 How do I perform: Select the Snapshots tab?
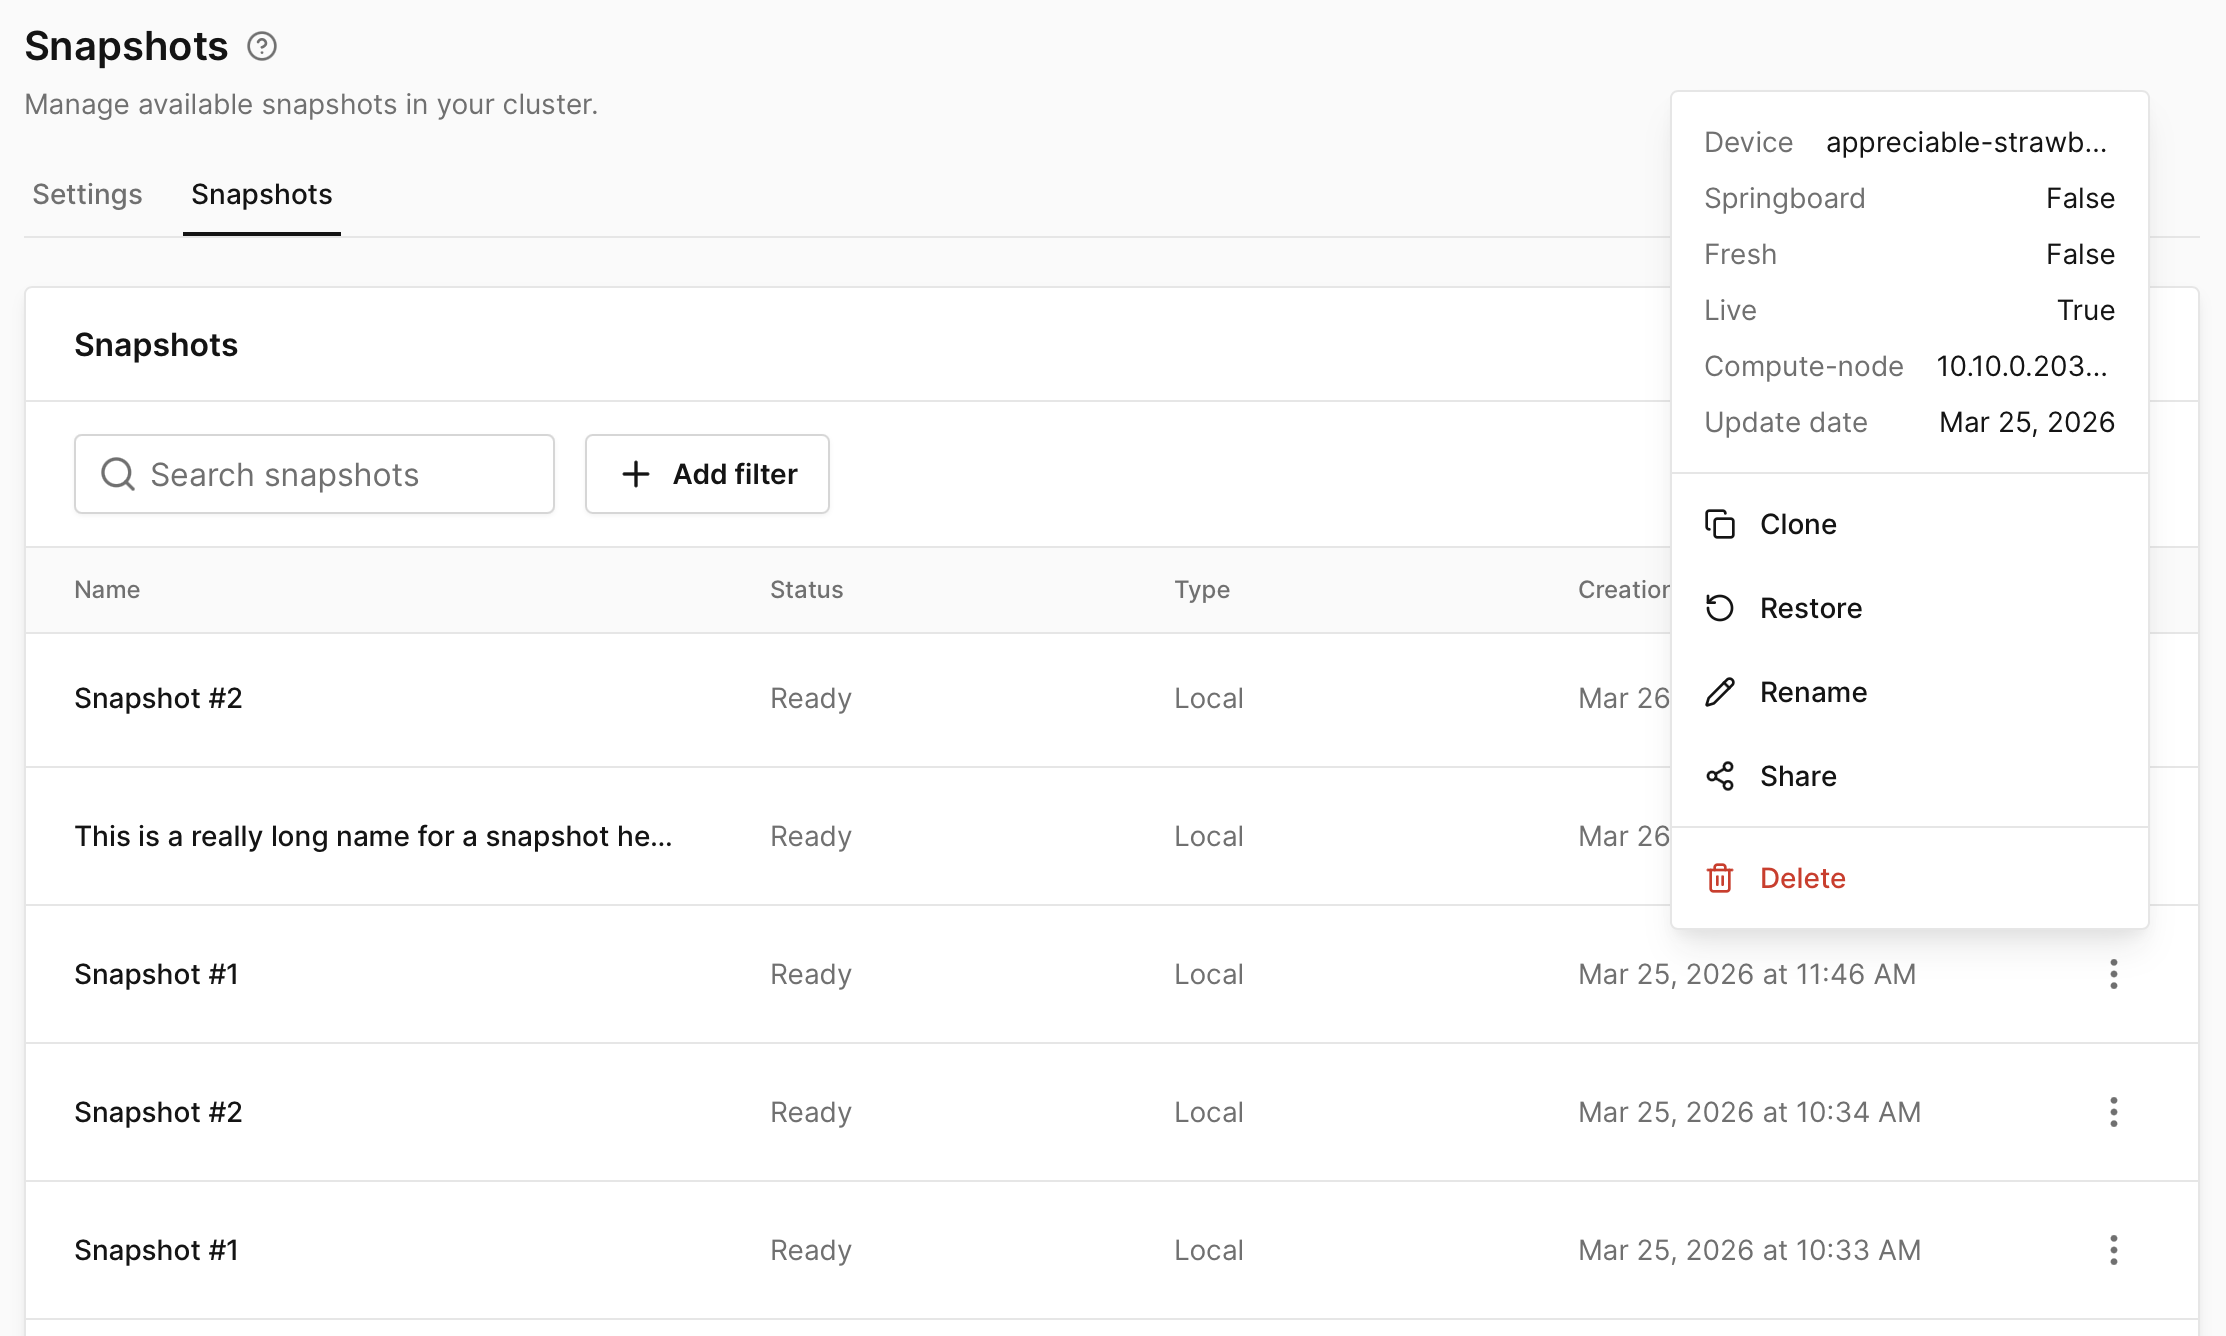[x=261, y=194]
